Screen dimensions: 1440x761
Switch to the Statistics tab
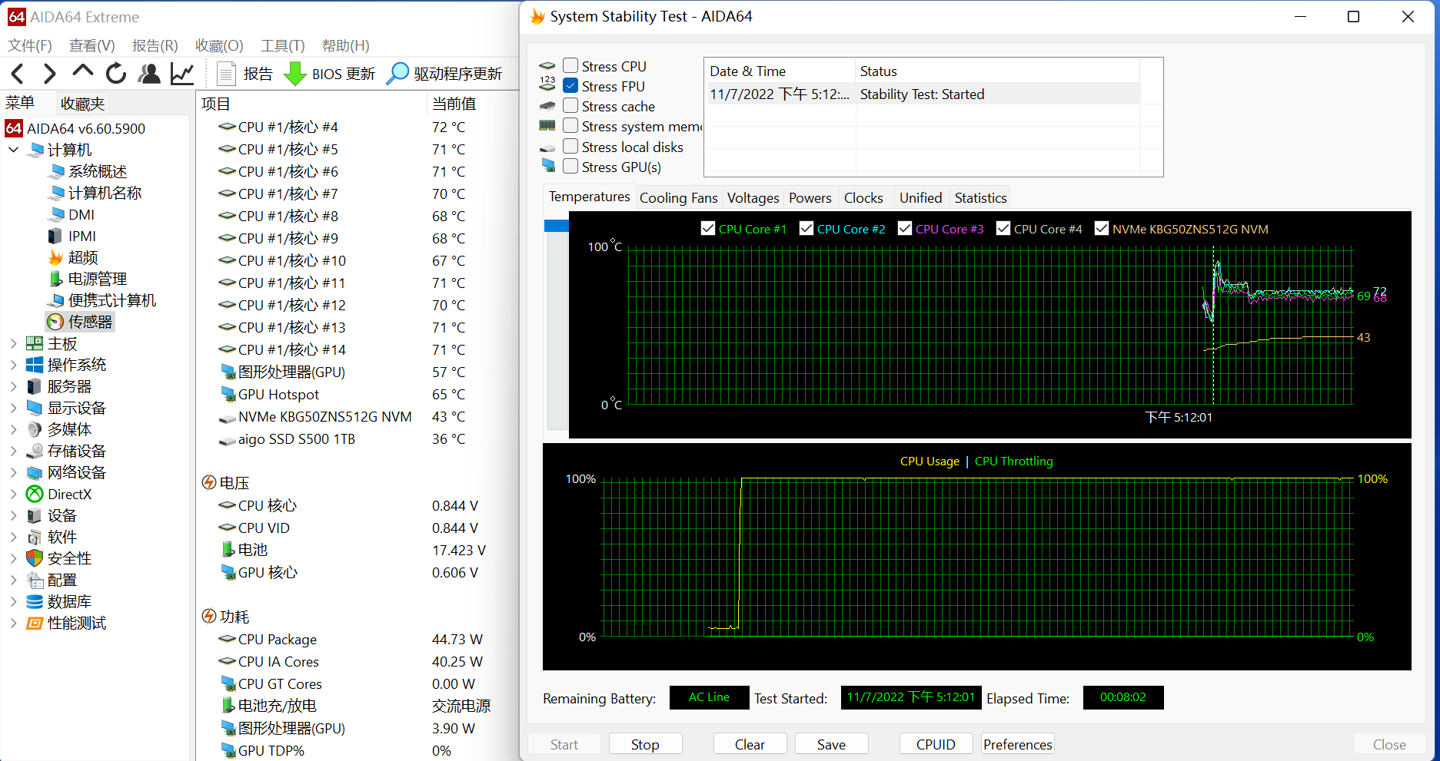(980, 198)
